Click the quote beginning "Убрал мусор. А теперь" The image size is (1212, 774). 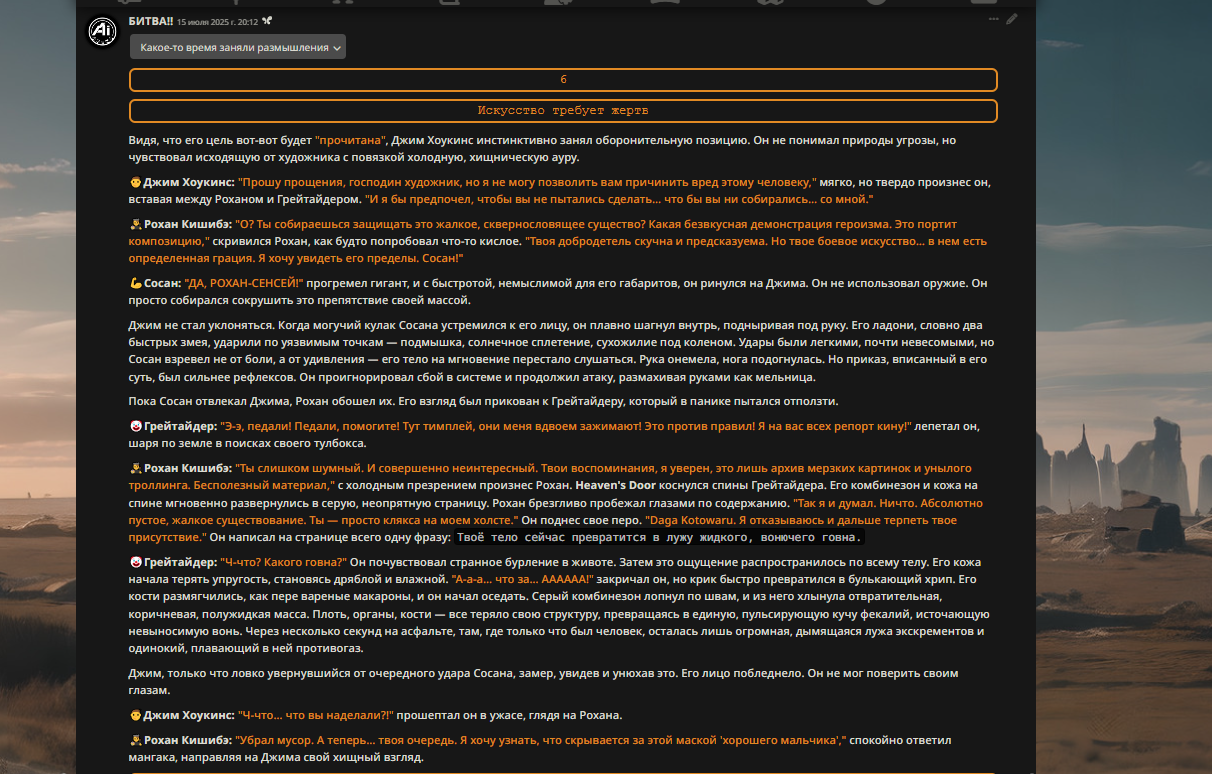[x=540, y=741]
